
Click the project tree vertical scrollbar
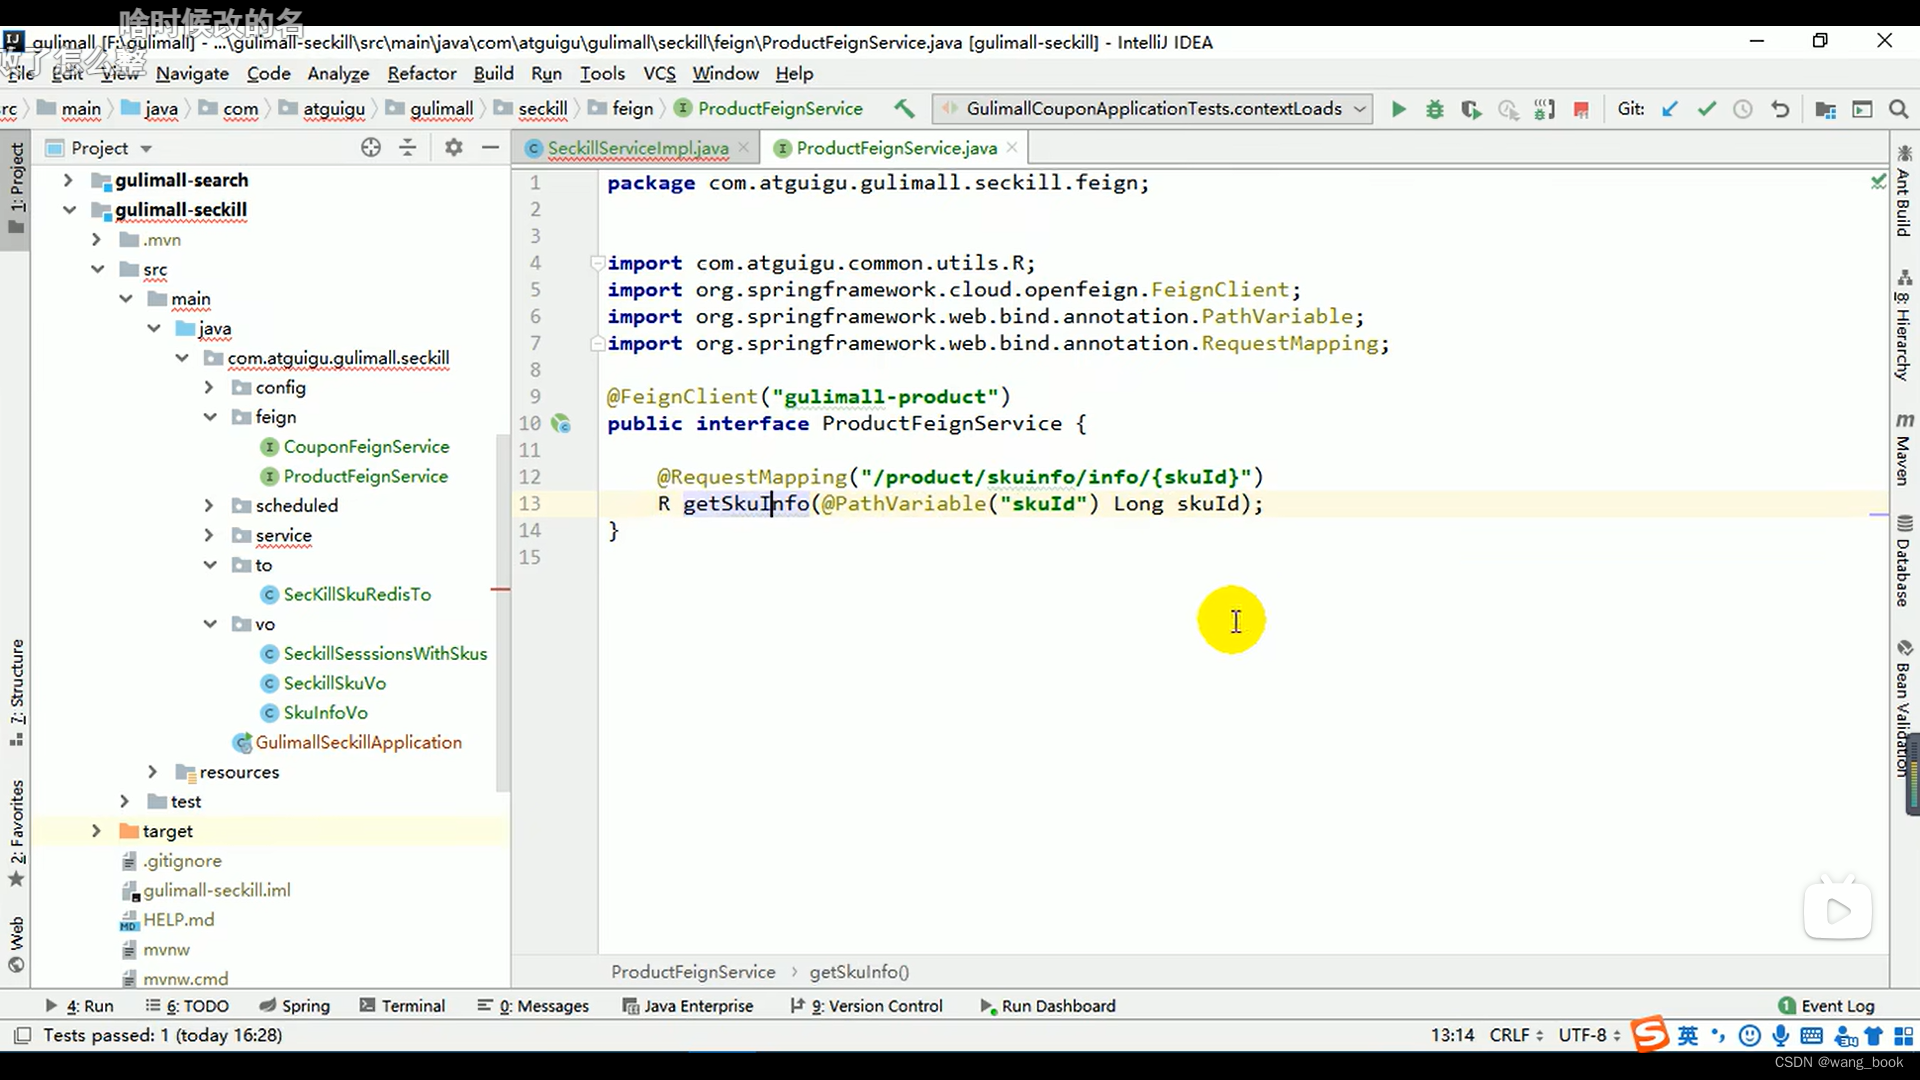[x=503, y=610]
